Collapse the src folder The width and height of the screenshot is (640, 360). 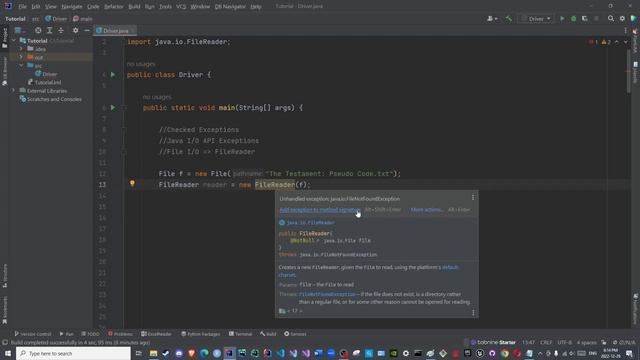(21, 66)
